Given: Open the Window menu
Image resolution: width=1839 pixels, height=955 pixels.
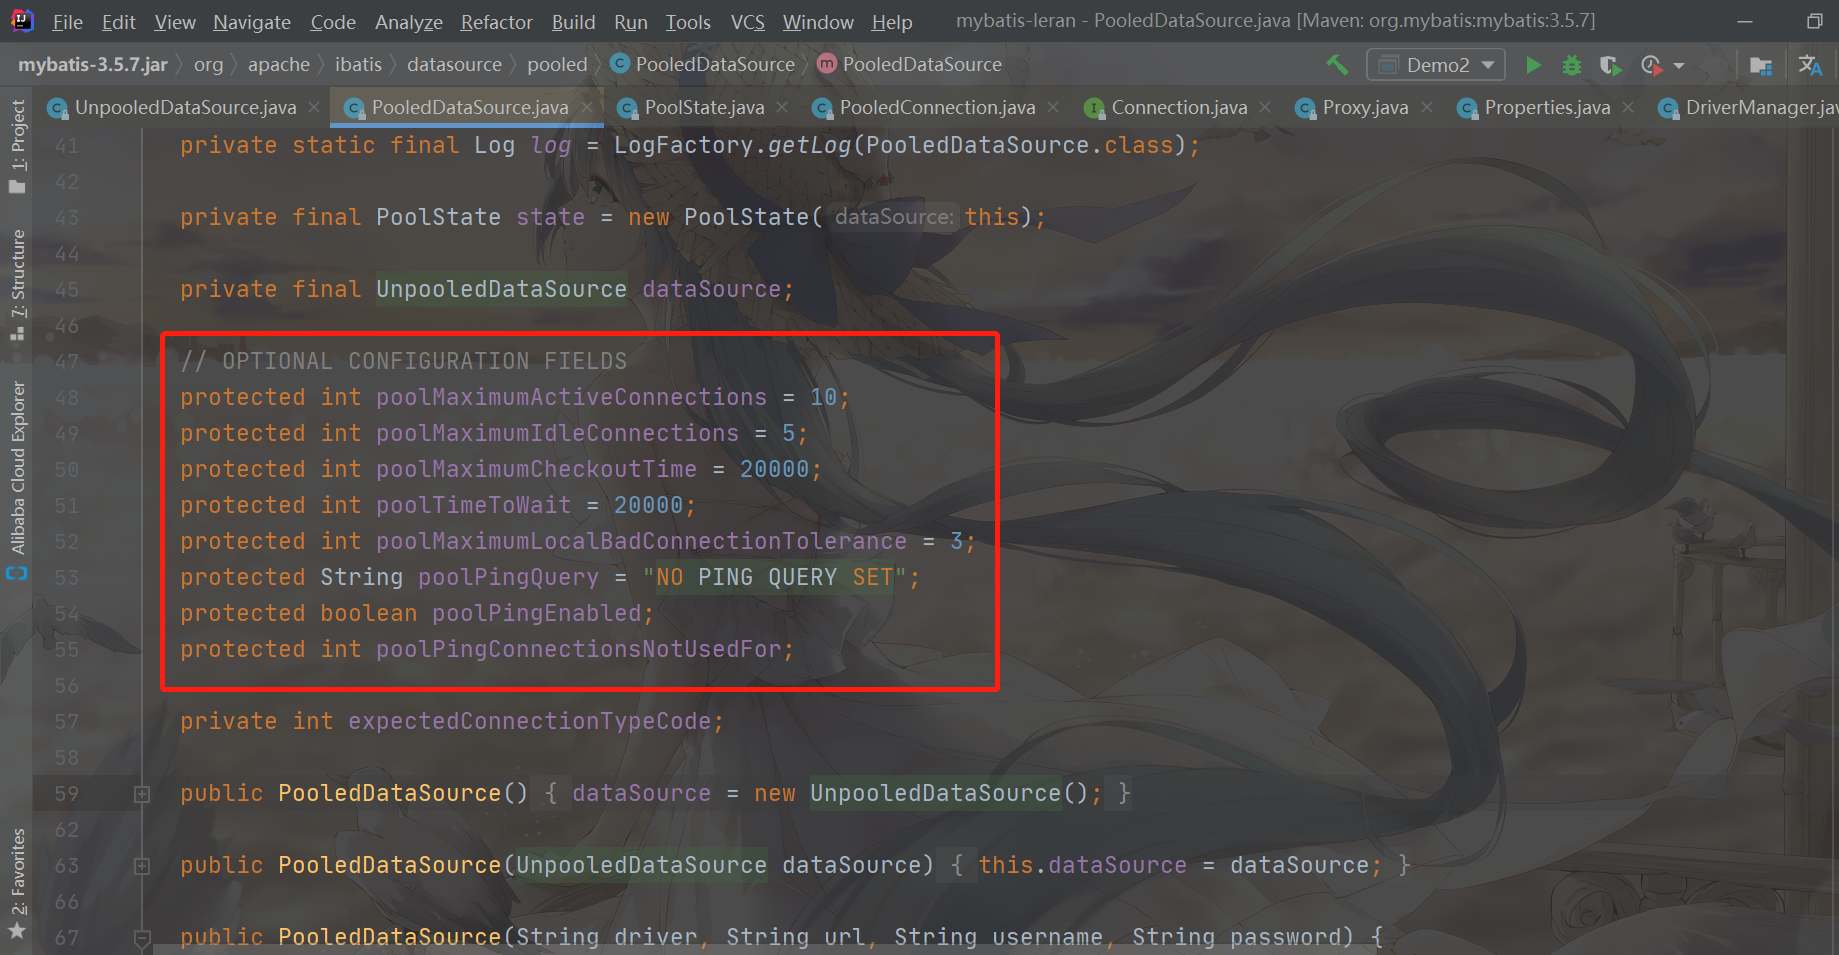Looking at the screenshot, I should pyautogui.click(x=818, y=22).
